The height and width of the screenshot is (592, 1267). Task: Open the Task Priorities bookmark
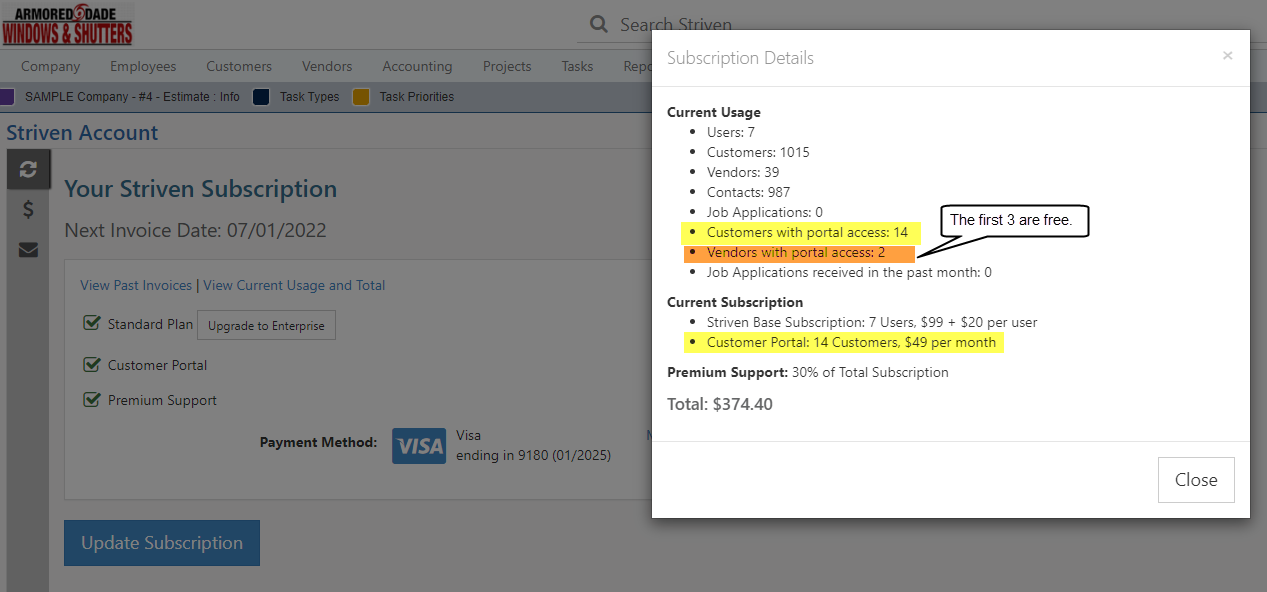coord(416,97)
